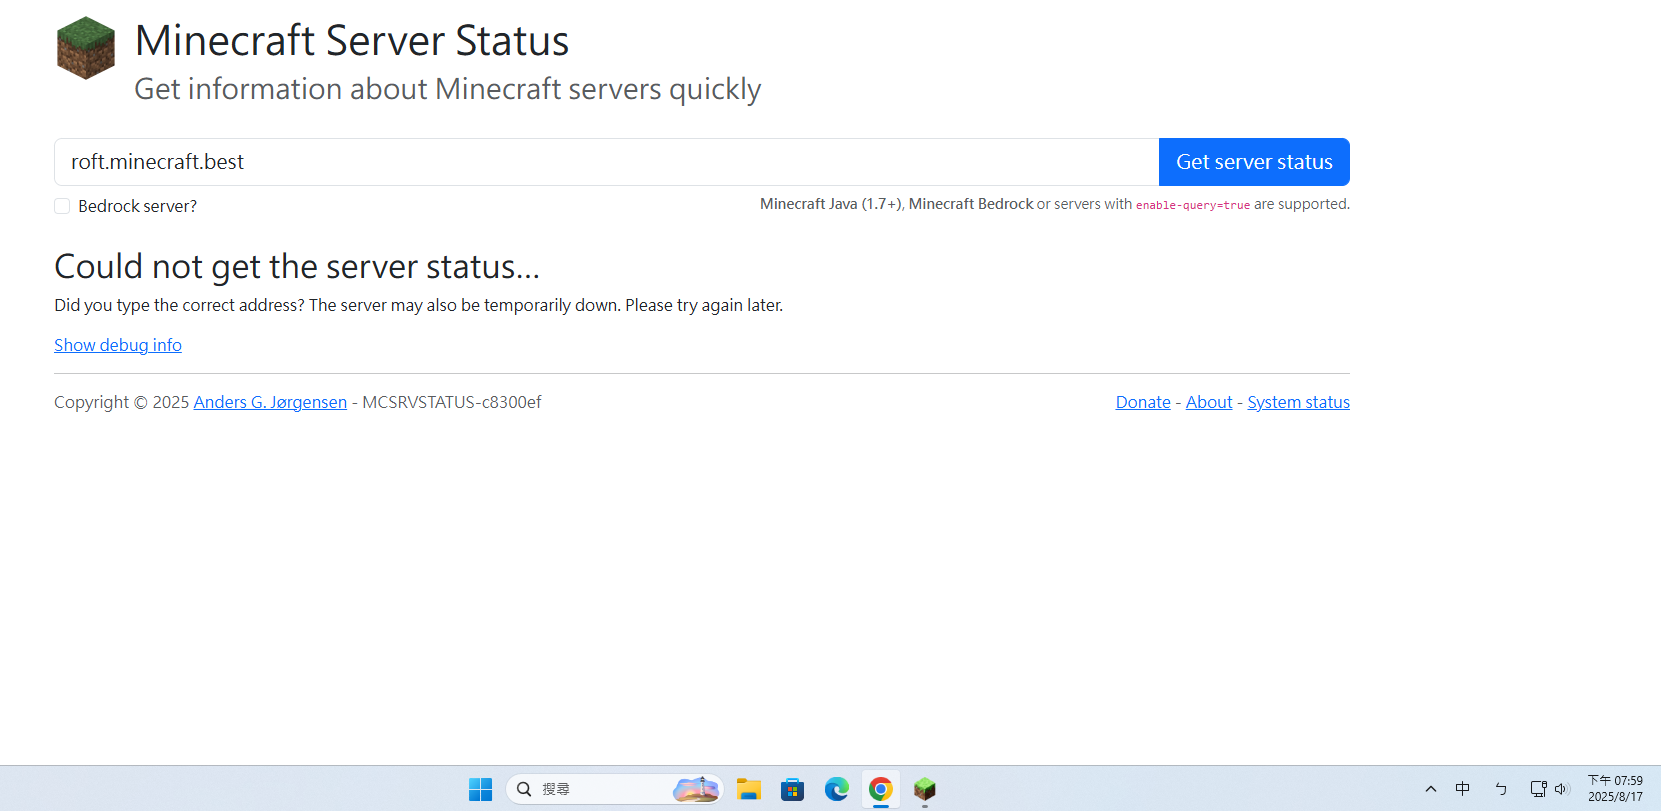Click the Bedrock server? label text
Viewport: 1661px width, 811px height.
coord(137,206)
